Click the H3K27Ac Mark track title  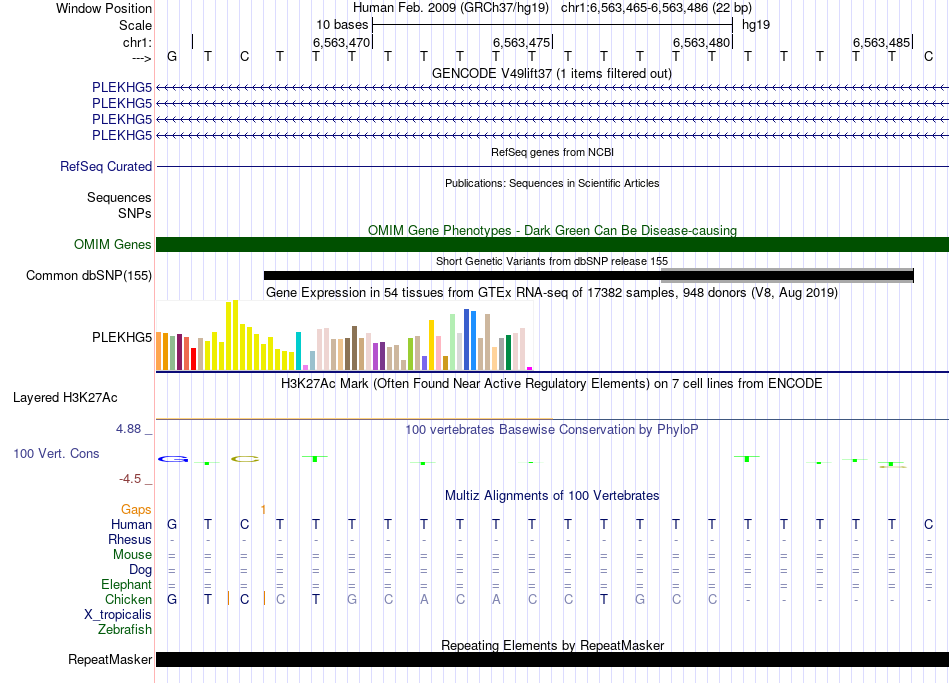(x=552, y=384)
